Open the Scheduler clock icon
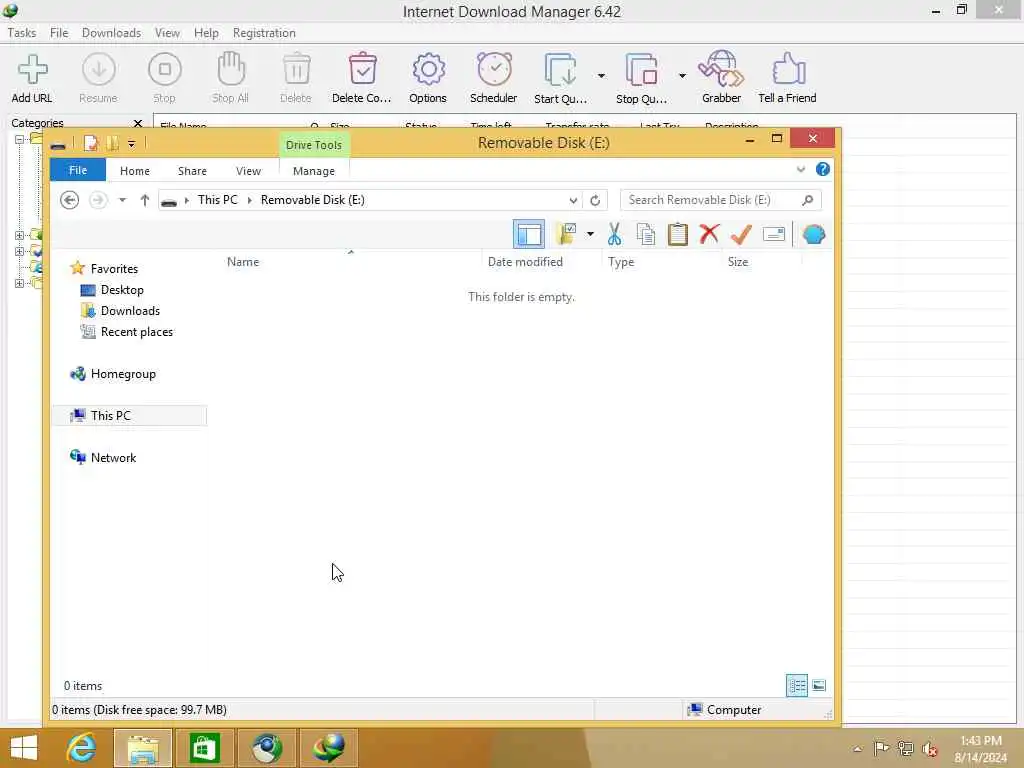Image resolution: width=1024 pixels, height=768 pixels. tap(494, 78)
